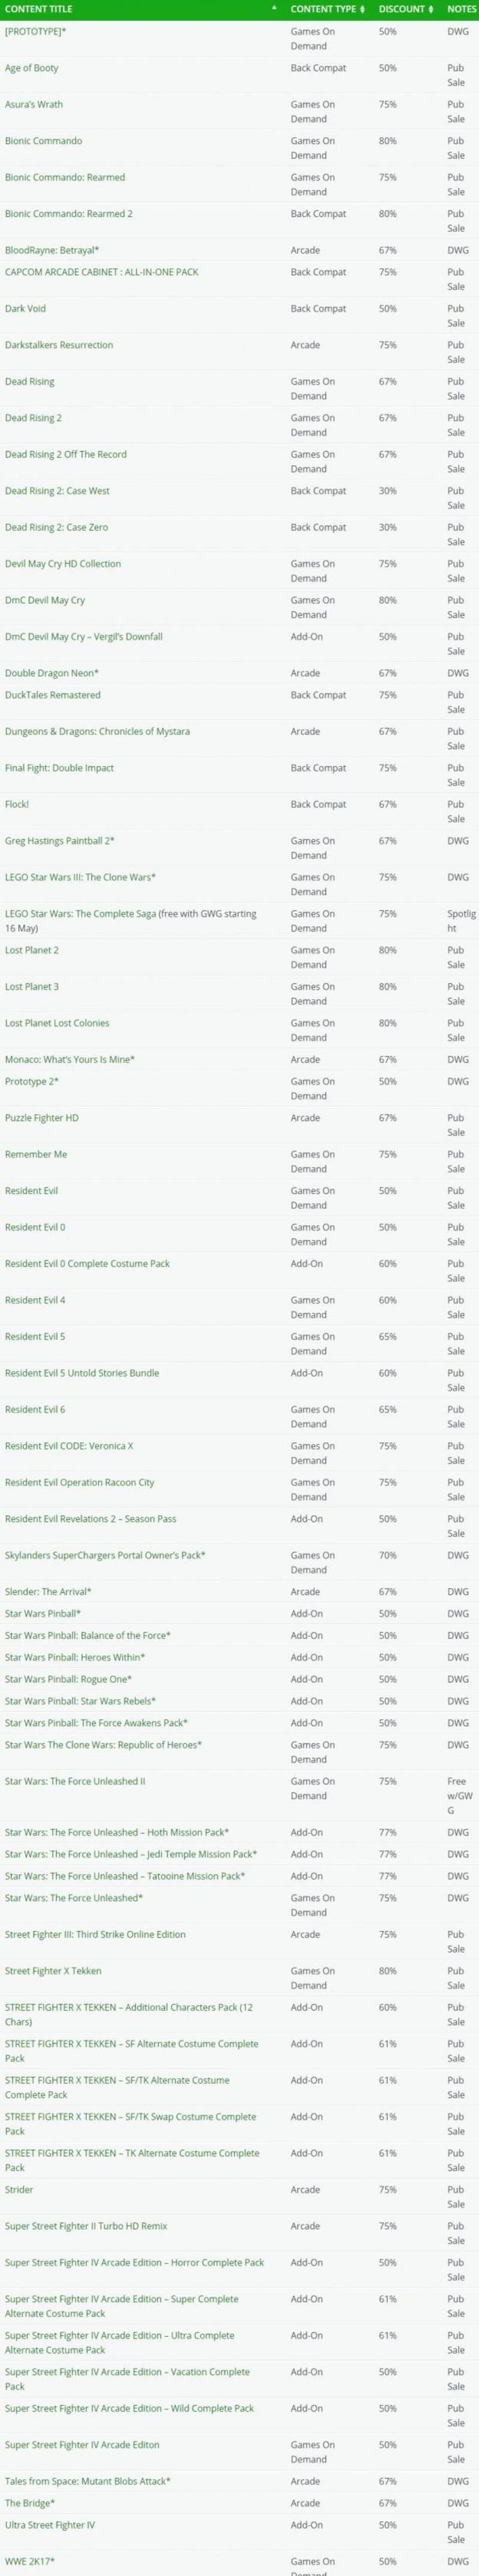Select the Bionic Commando: Rearmed 2 row title
Viewport: 479px width, 2576px height.
tap(68, 214)
